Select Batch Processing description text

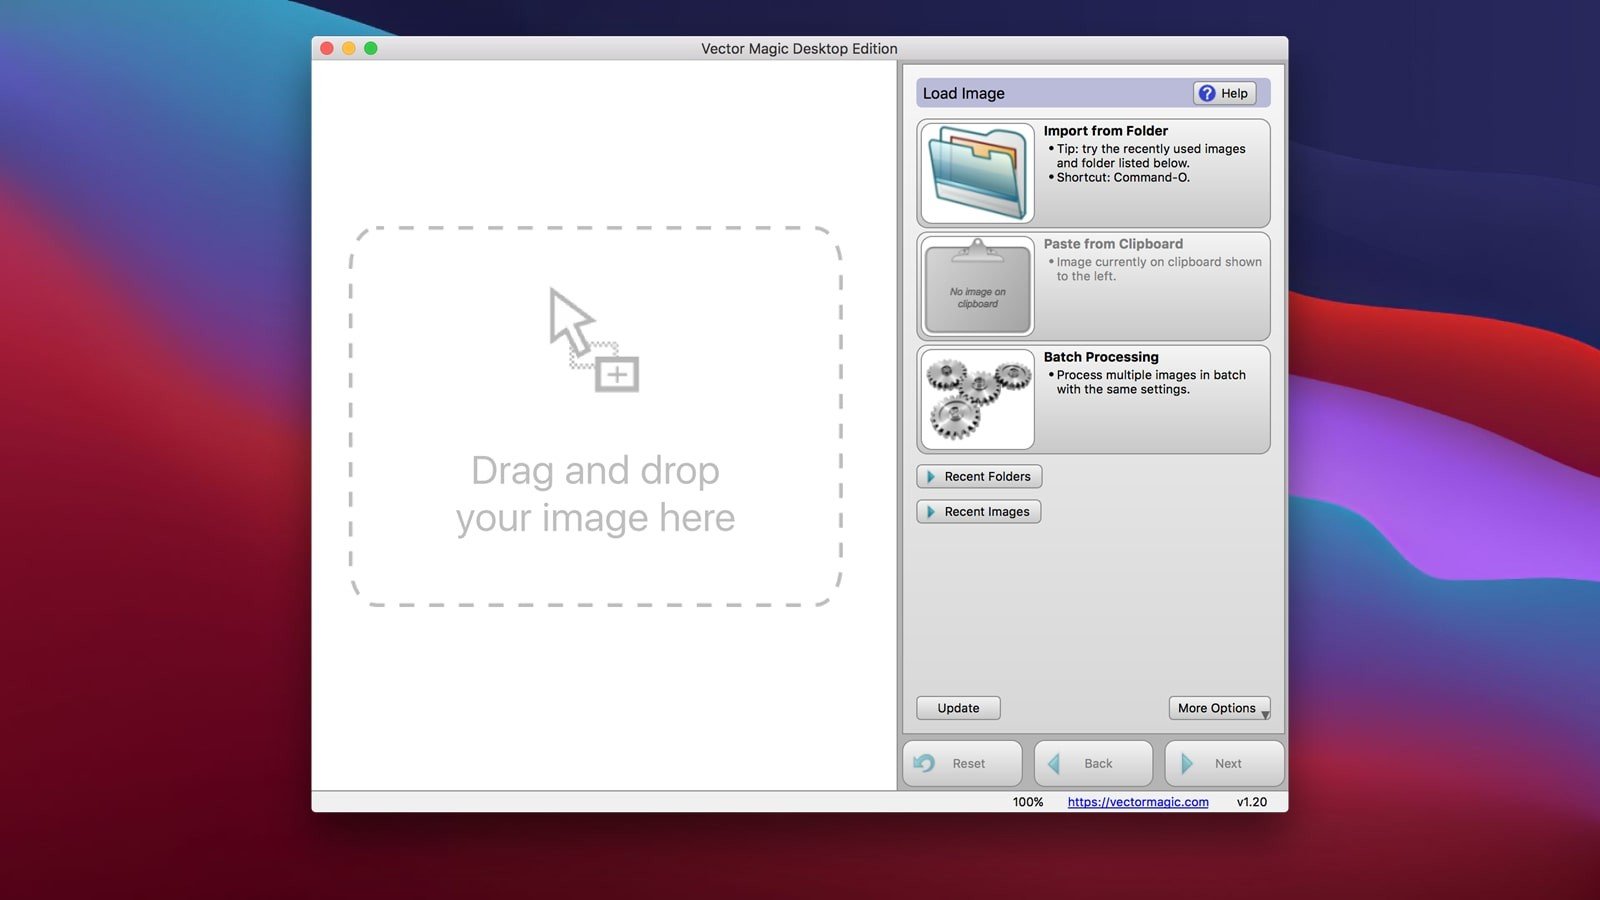[x=1150, y=382]
